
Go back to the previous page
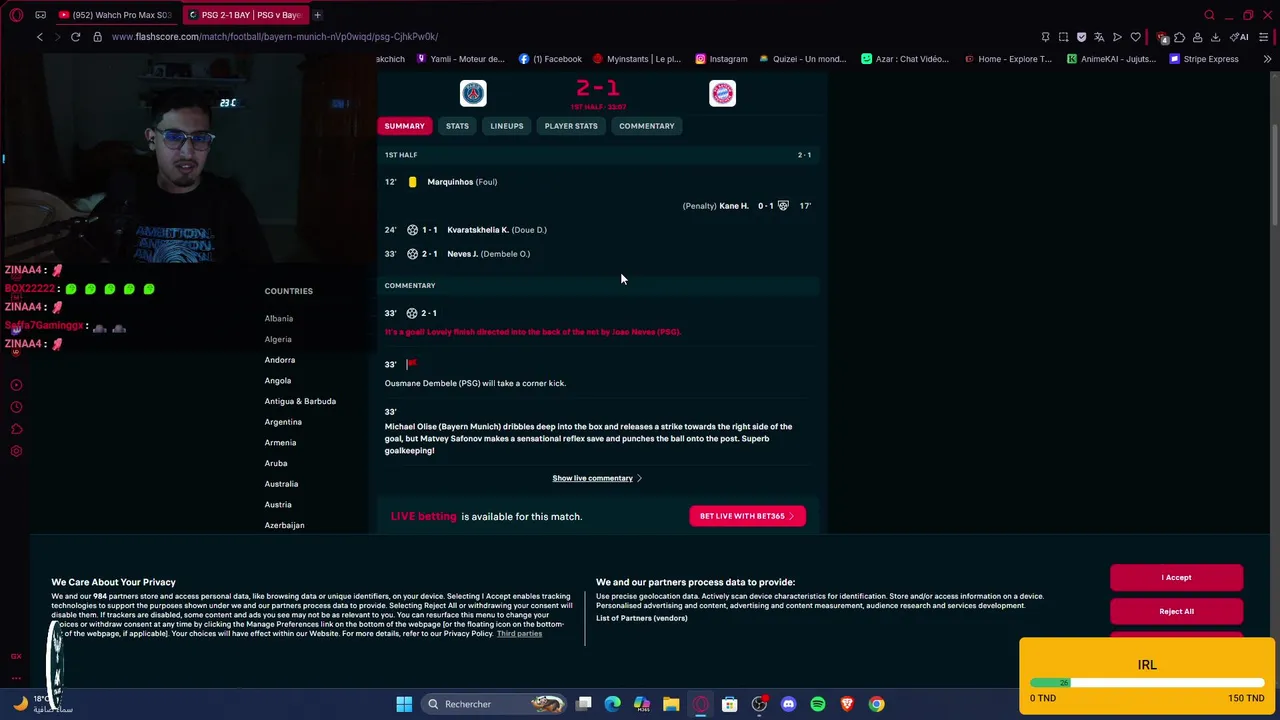(x=40, y=37)
